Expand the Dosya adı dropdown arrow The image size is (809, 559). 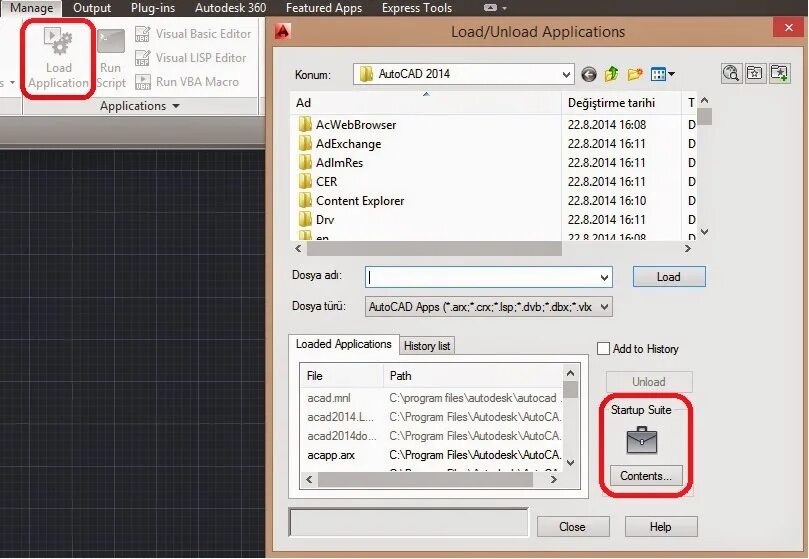click(604, 278)
